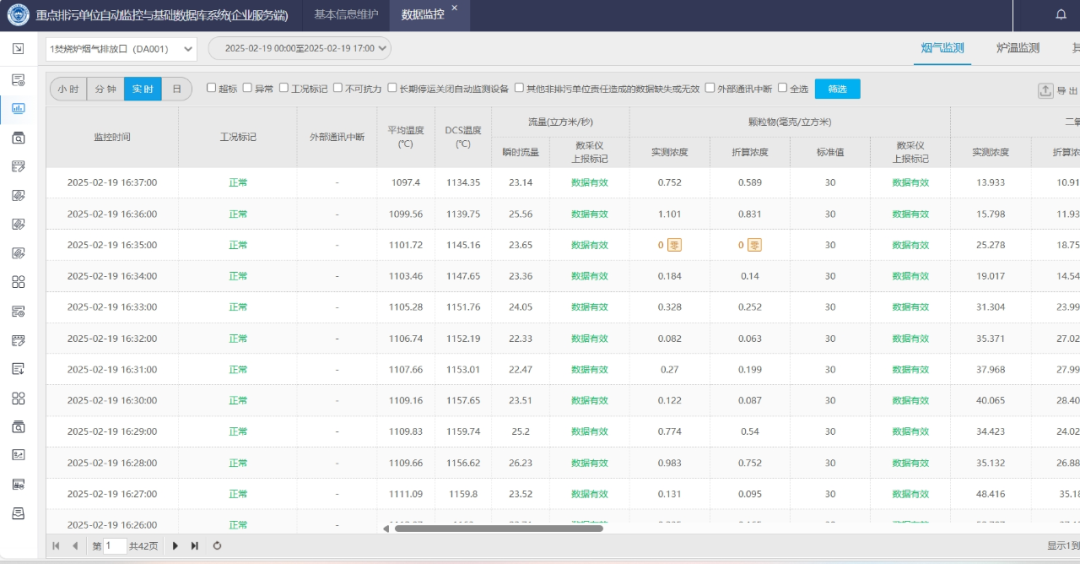Switch to the 炉温监测 tab

(1017, 48)
